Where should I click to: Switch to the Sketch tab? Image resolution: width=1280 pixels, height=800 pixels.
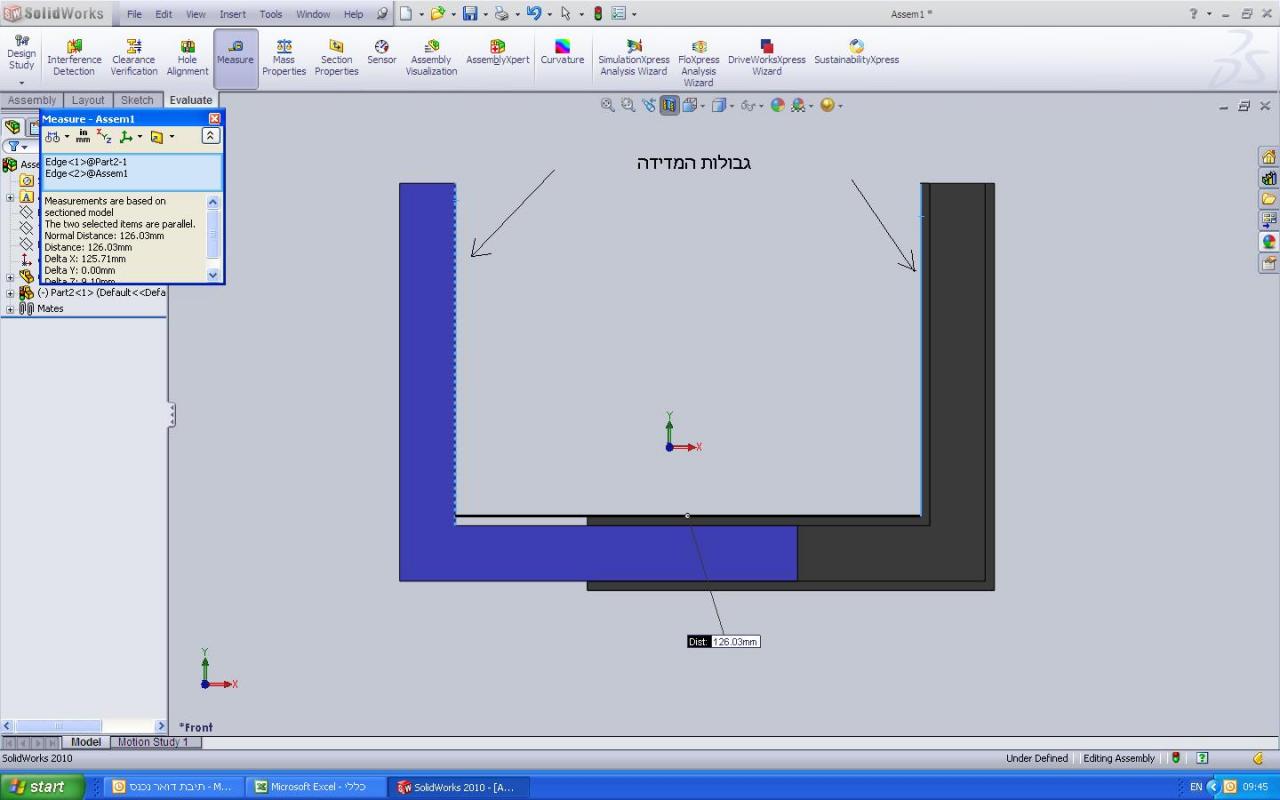137,100
